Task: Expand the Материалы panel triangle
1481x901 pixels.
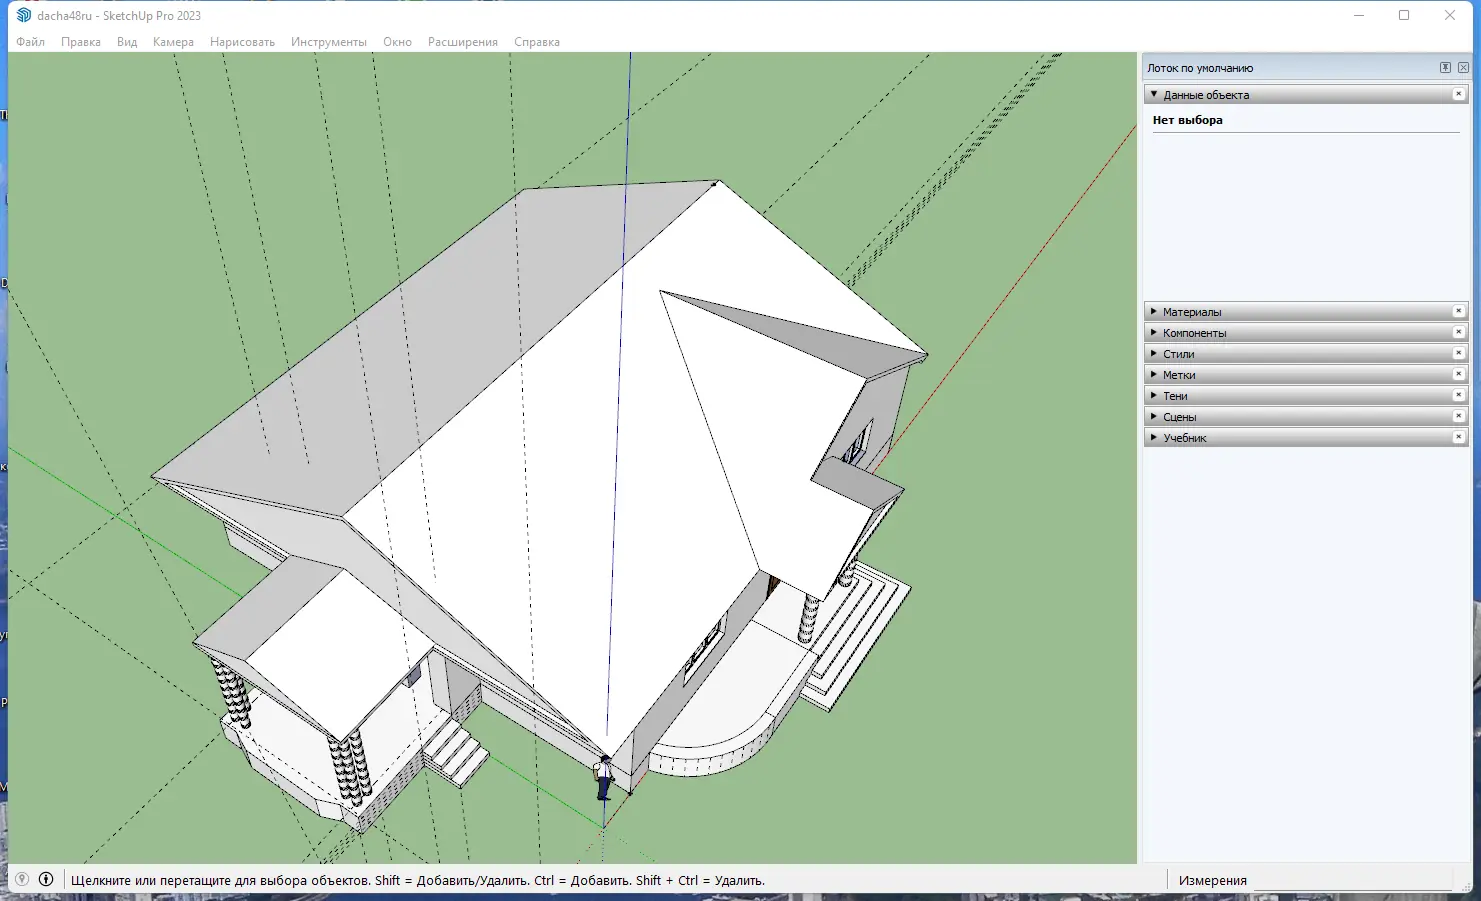Action: click(1154, 311)
